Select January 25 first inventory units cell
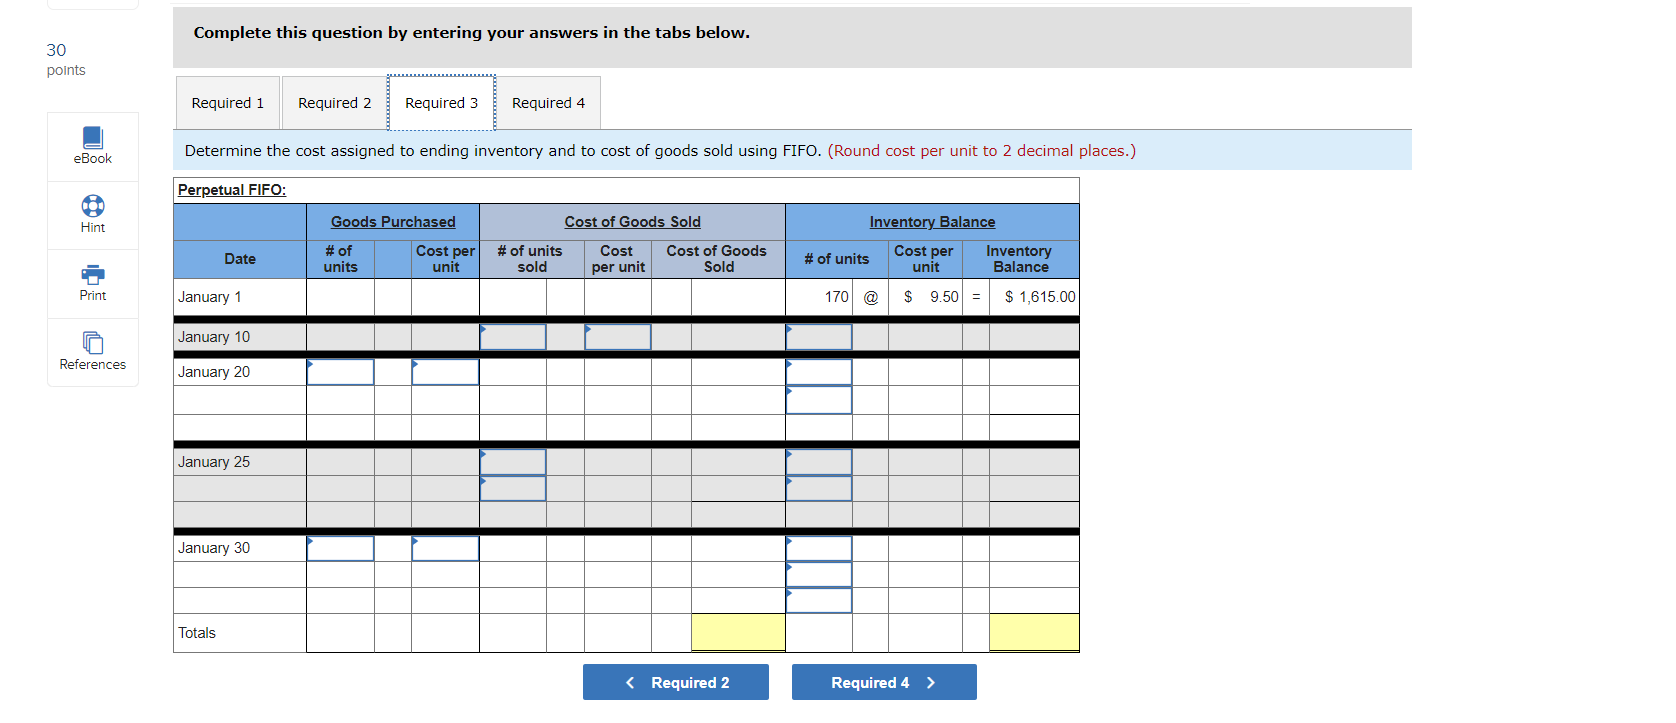 pos(819,462)
